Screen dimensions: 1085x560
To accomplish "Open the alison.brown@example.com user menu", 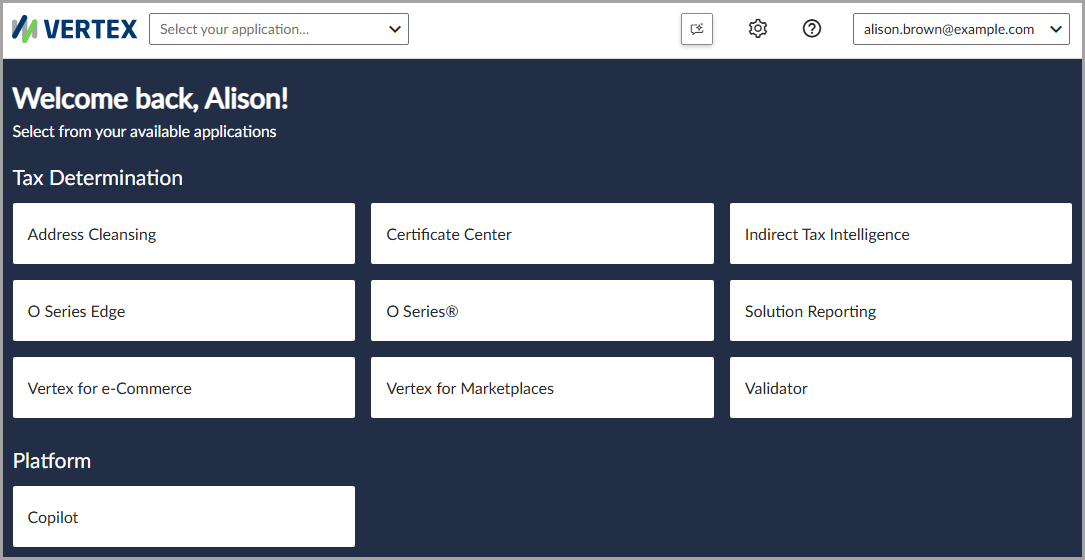I will (961, 29).
